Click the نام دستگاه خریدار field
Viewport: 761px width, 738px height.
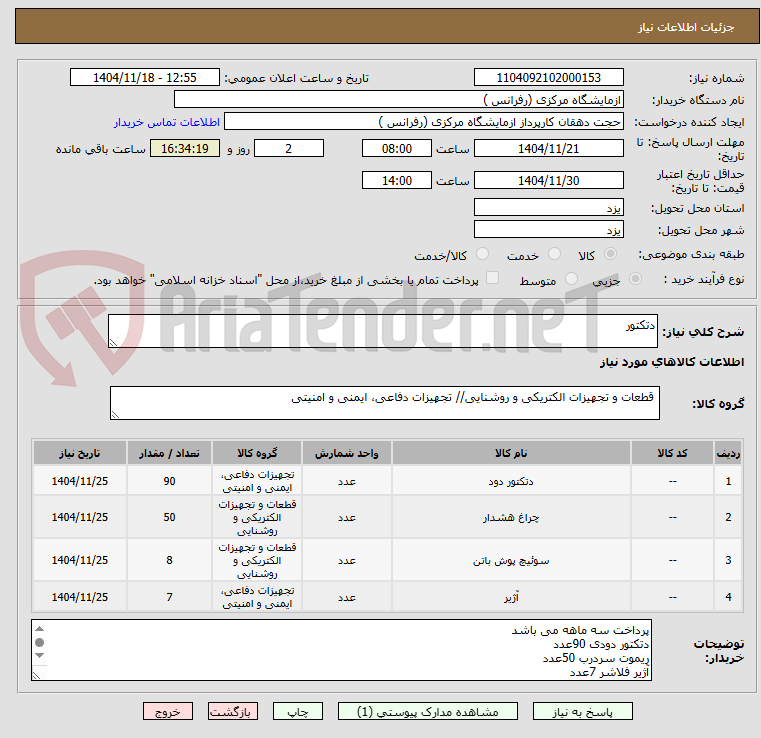[398, 99]
